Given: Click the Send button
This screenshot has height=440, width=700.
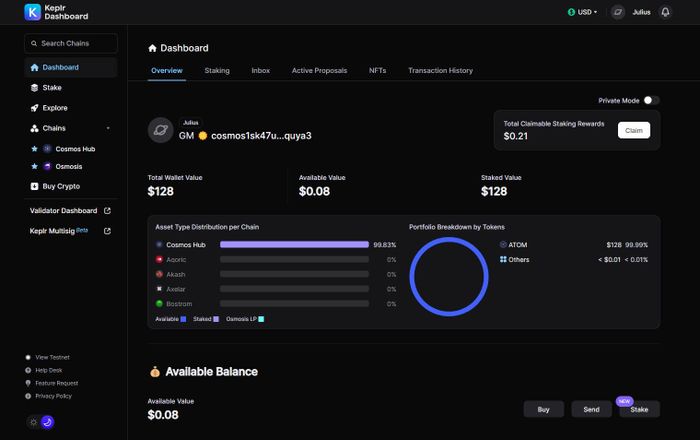Looking at the screenshot, I should [x=592, y=409].
